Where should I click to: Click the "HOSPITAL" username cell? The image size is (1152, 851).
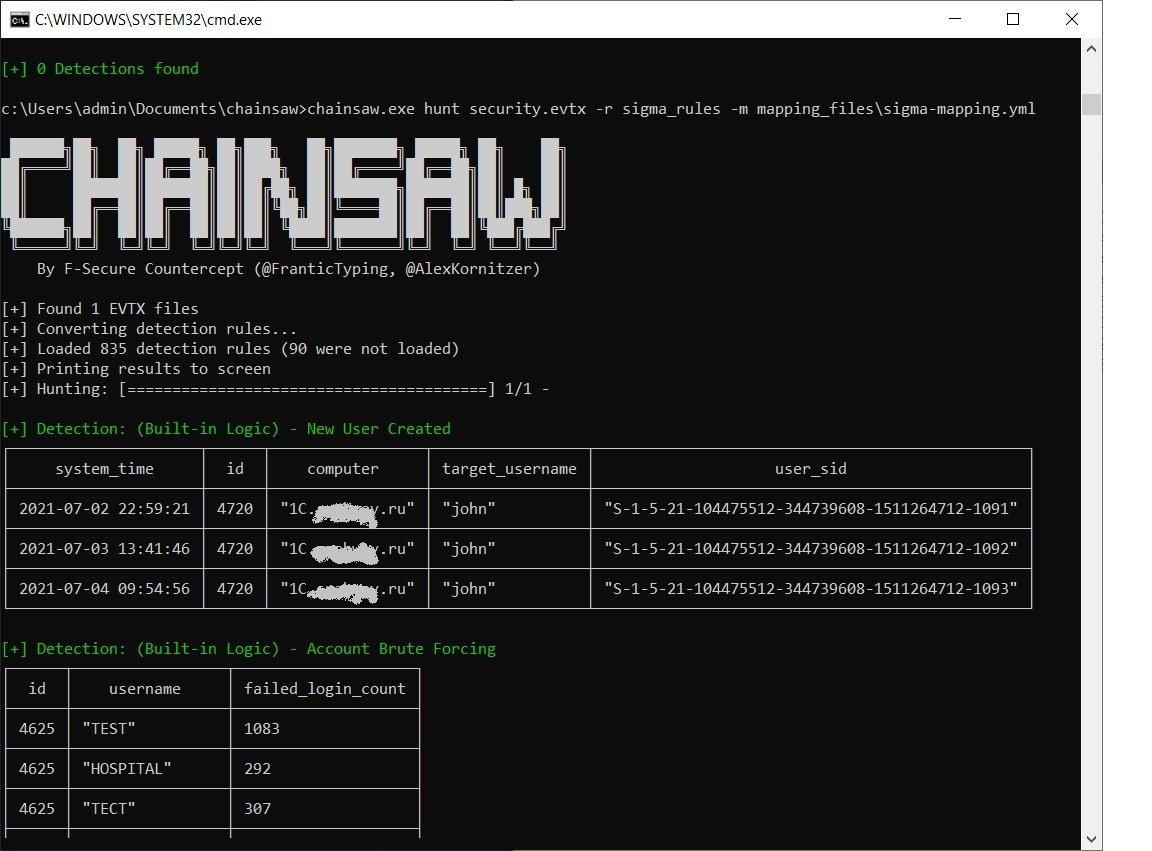pyautogui.click(x=127, y=769)
